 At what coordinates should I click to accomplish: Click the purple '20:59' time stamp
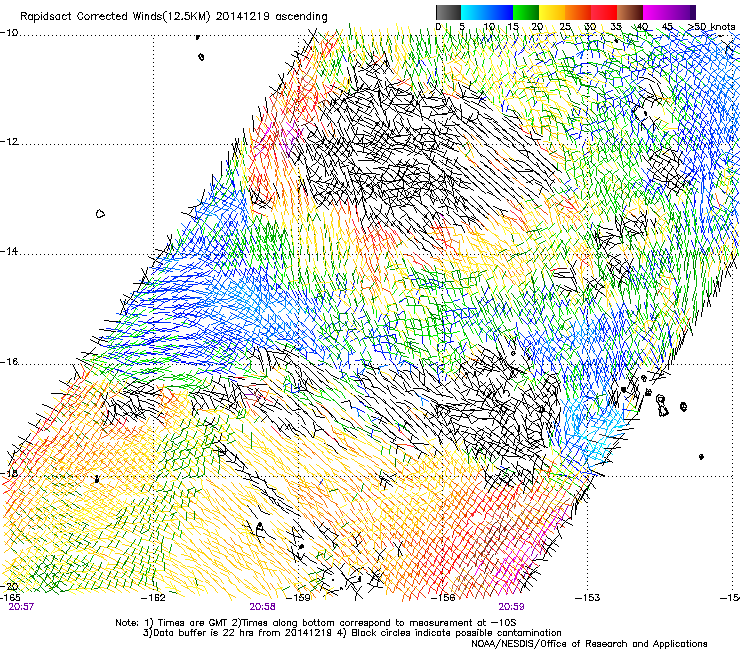click(x=511, y=607)
